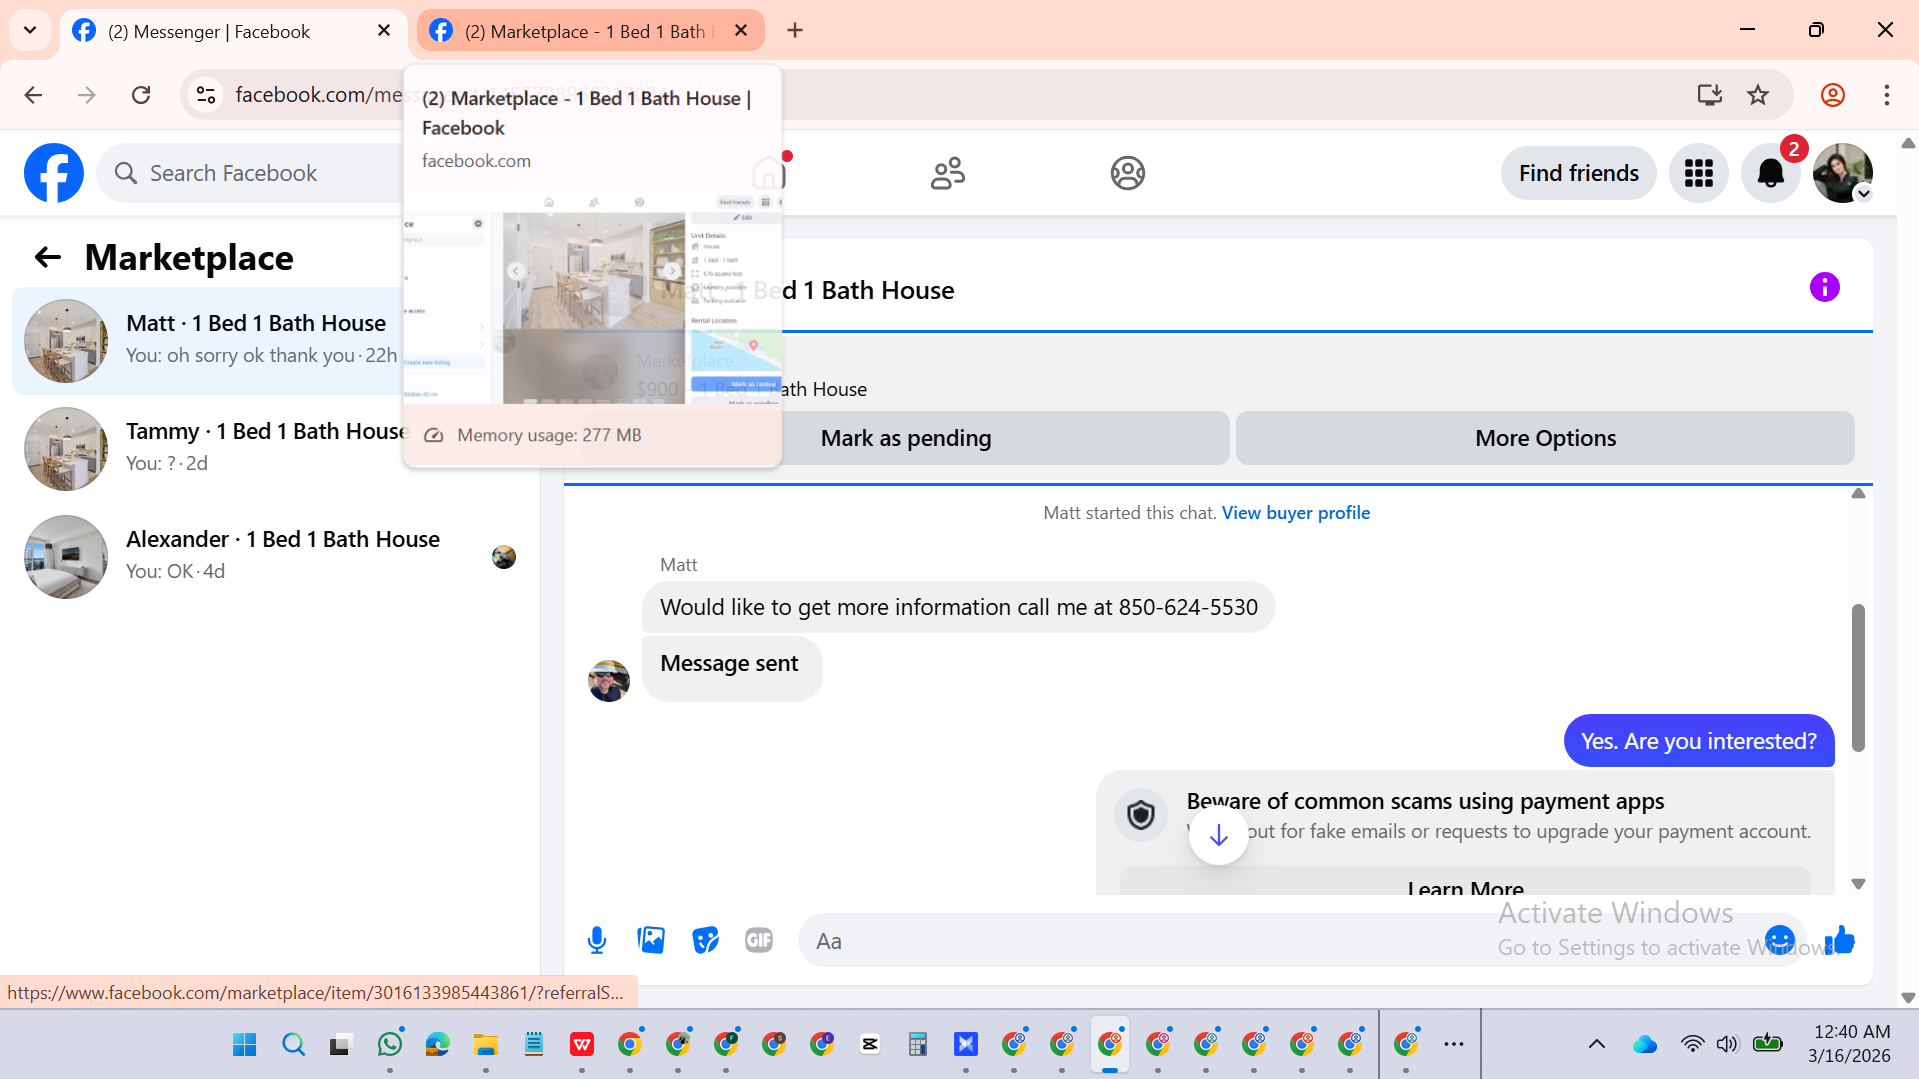Open File Explorer from taskbar
The image size is (1919, 1079).
(486, 1045)
